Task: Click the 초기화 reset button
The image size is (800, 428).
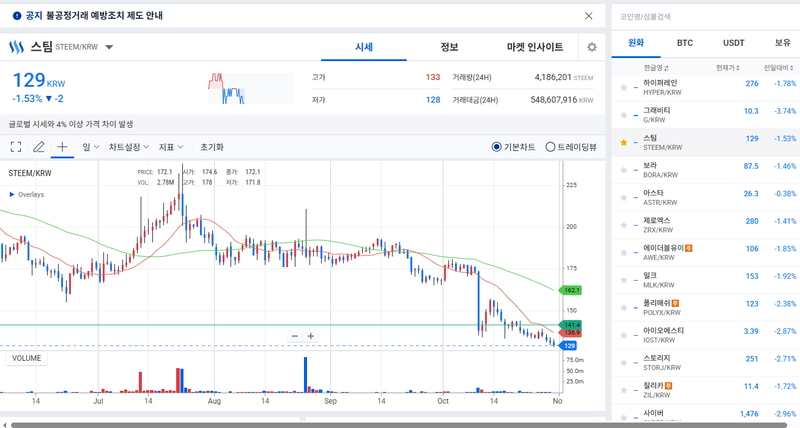Action: tap(211, 147)
